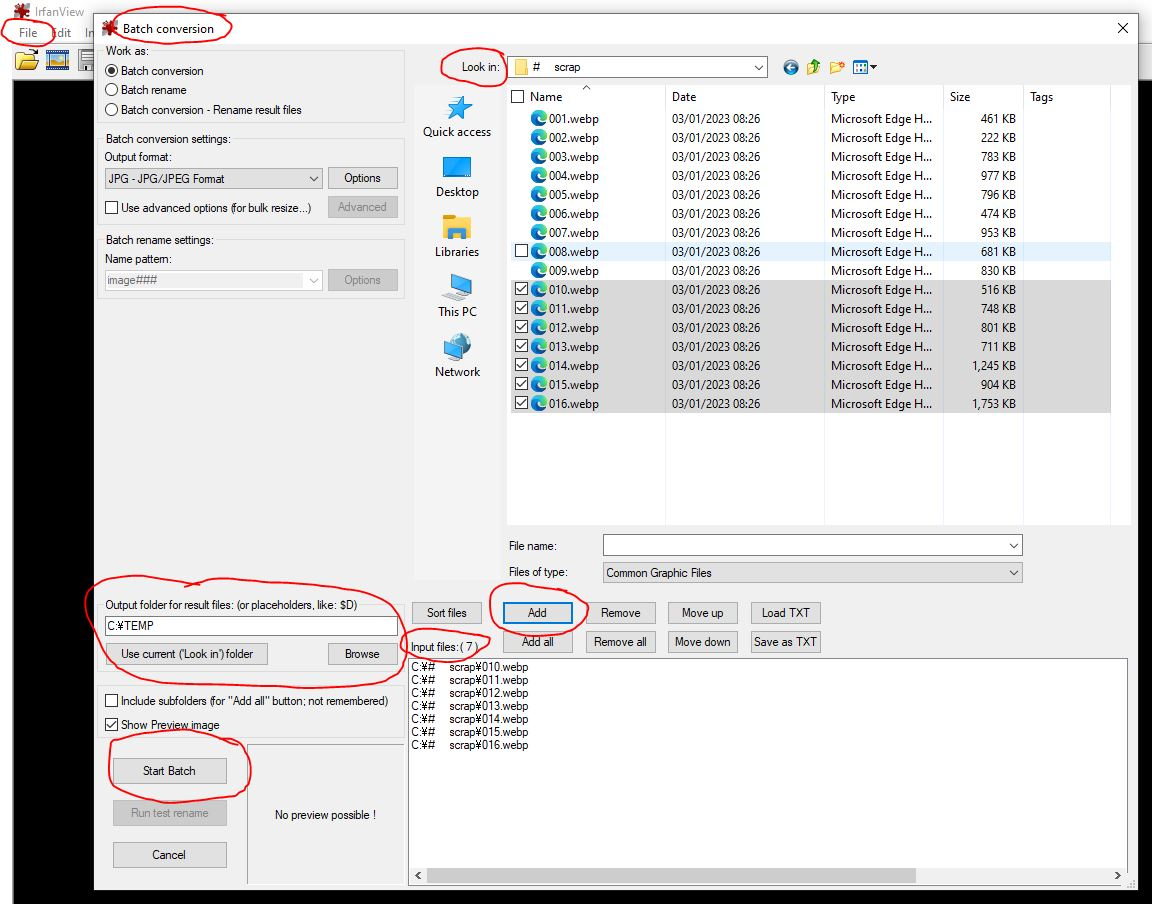Image resolution: width=1152 pixels, height=904 pixels.
Task: Uncheck Show Preview image
Action: 112,725
